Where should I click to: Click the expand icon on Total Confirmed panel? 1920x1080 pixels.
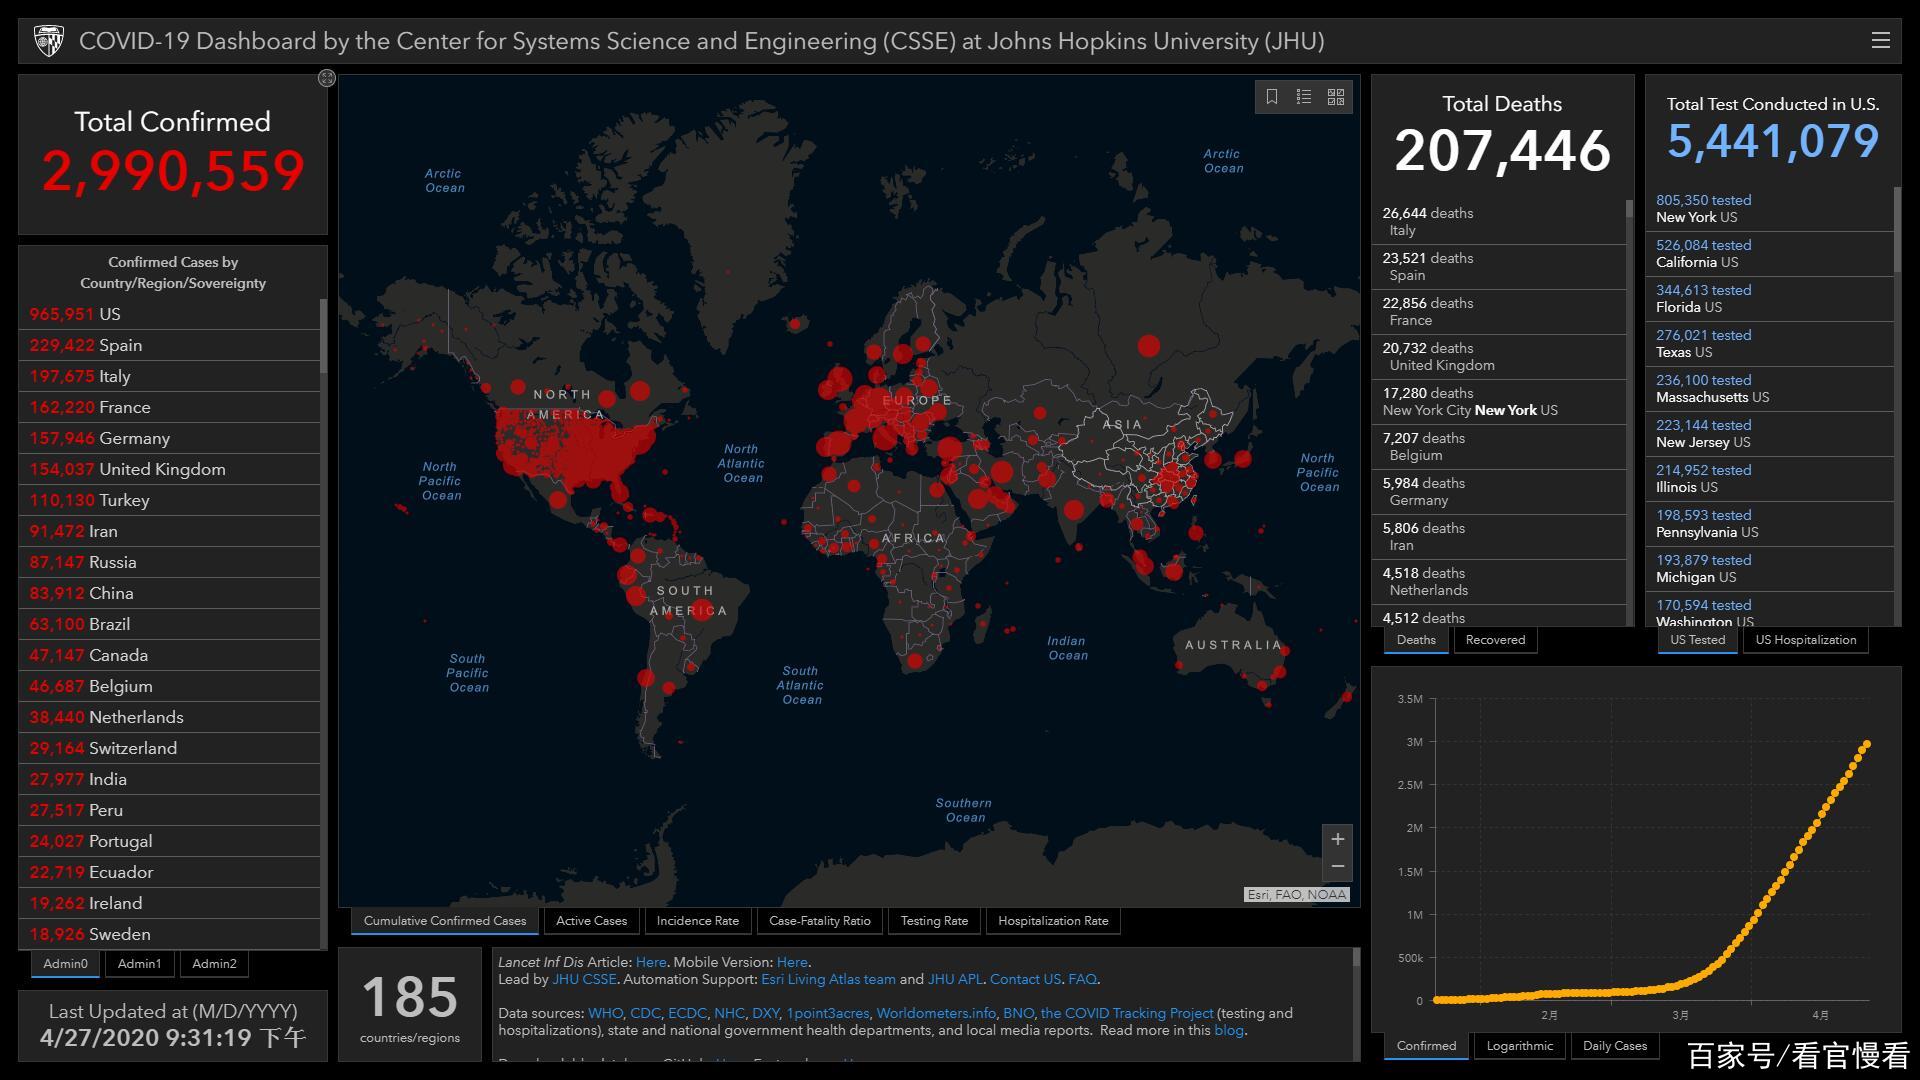click(x=327, y=78)
